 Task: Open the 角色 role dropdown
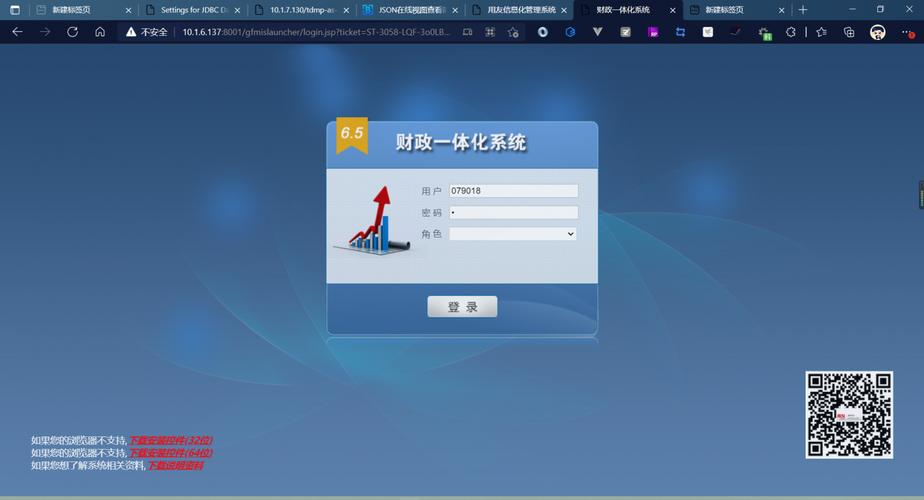point(513,234)
